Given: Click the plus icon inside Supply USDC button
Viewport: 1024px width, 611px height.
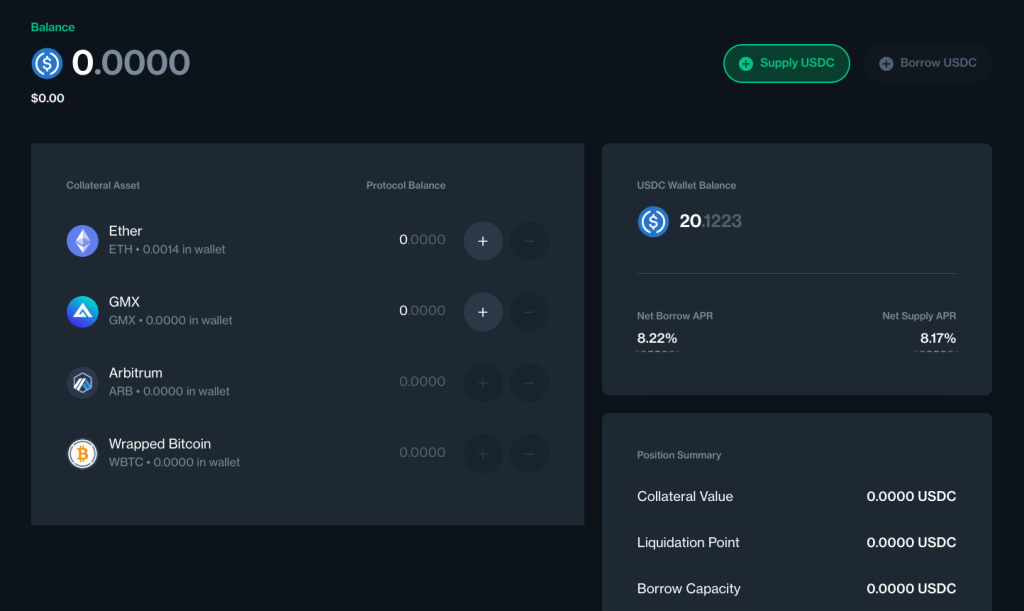Looking at the screenshot, I should 748,63.
